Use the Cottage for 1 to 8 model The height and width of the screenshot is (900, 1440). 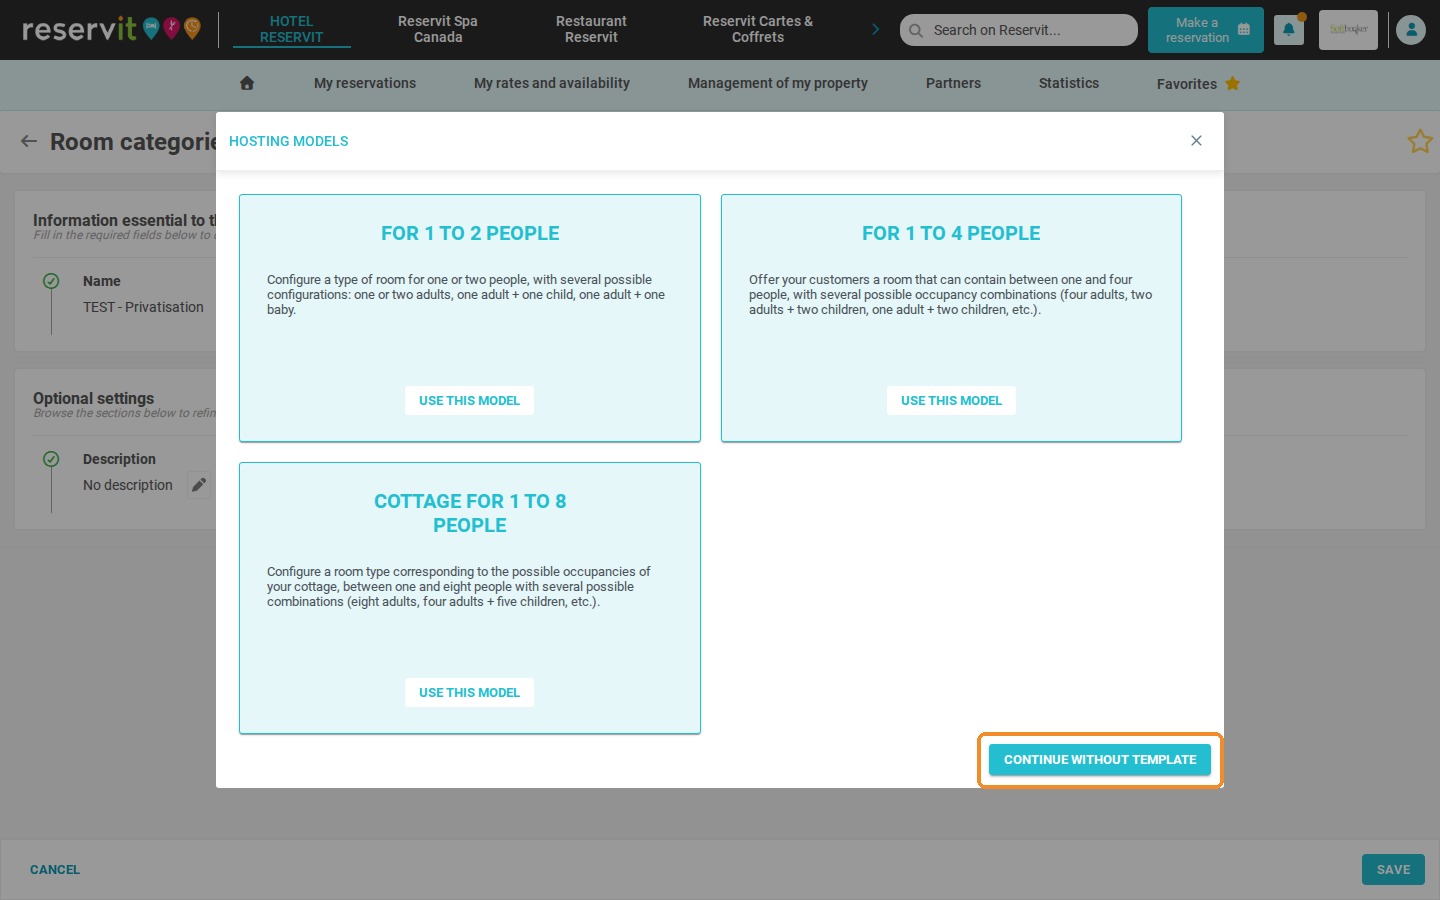469,692
